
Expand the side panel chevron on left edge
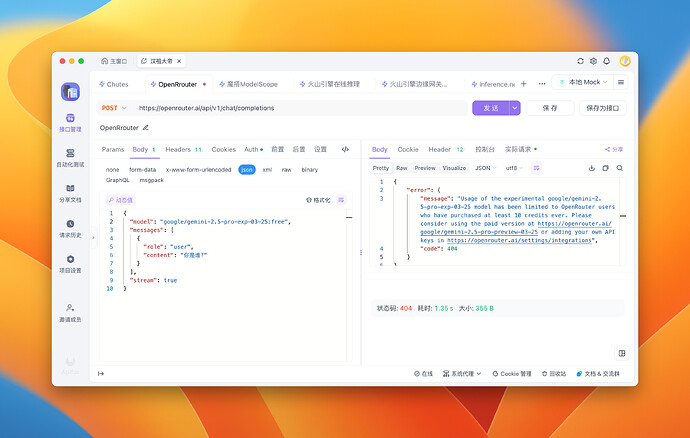(x=93, y=237)
